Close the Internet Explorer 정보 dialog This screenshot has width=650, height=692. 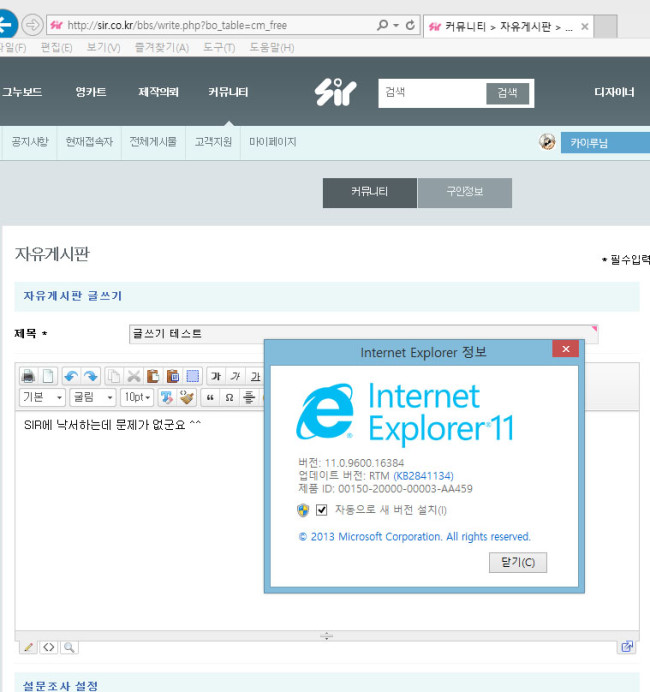566,349
